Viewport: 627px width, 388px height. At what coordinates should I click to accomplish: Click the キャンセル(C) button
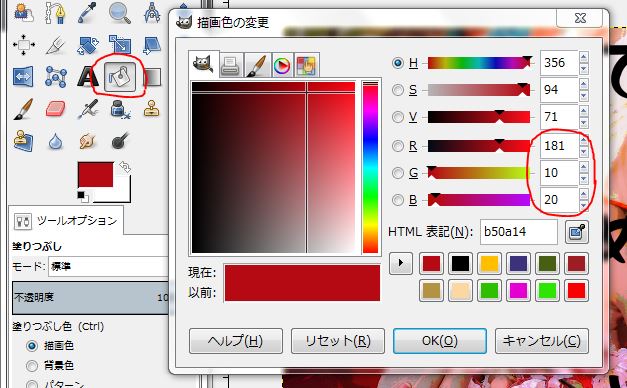[x=542, y=341]
